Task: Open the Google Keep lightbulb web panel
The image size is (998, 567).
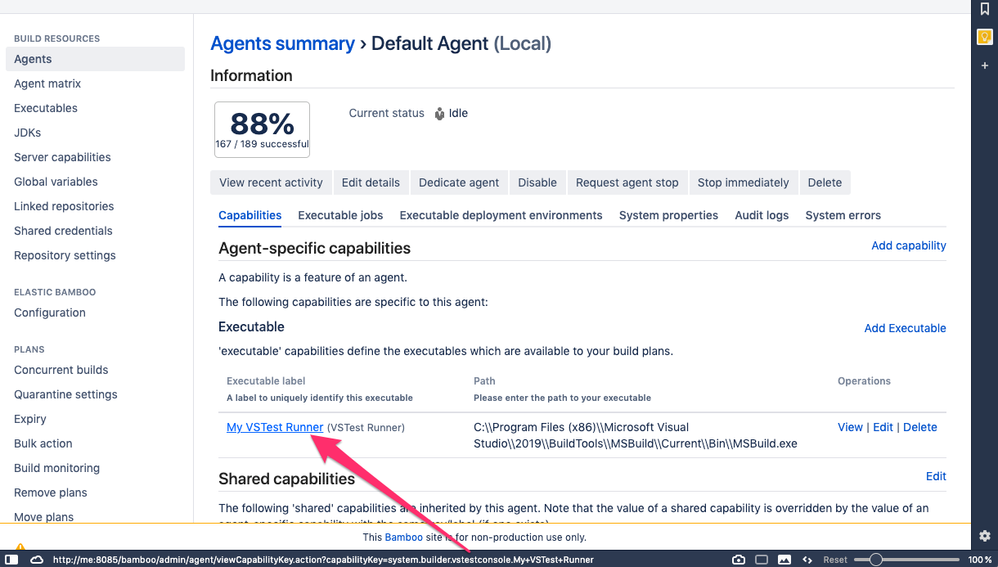Action: (x=985, y=37)
